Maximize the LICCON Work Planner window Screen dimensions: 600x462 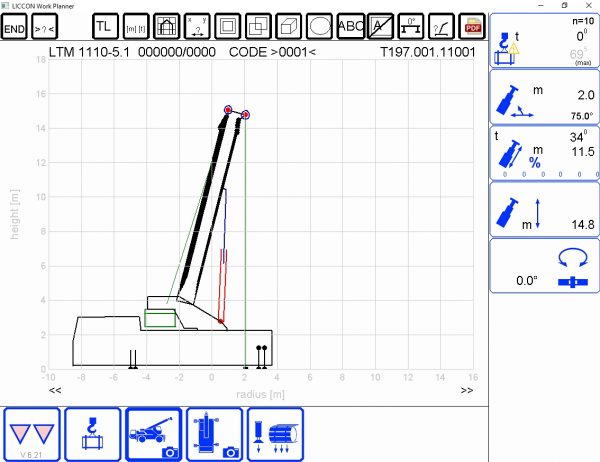click(564, 5)
